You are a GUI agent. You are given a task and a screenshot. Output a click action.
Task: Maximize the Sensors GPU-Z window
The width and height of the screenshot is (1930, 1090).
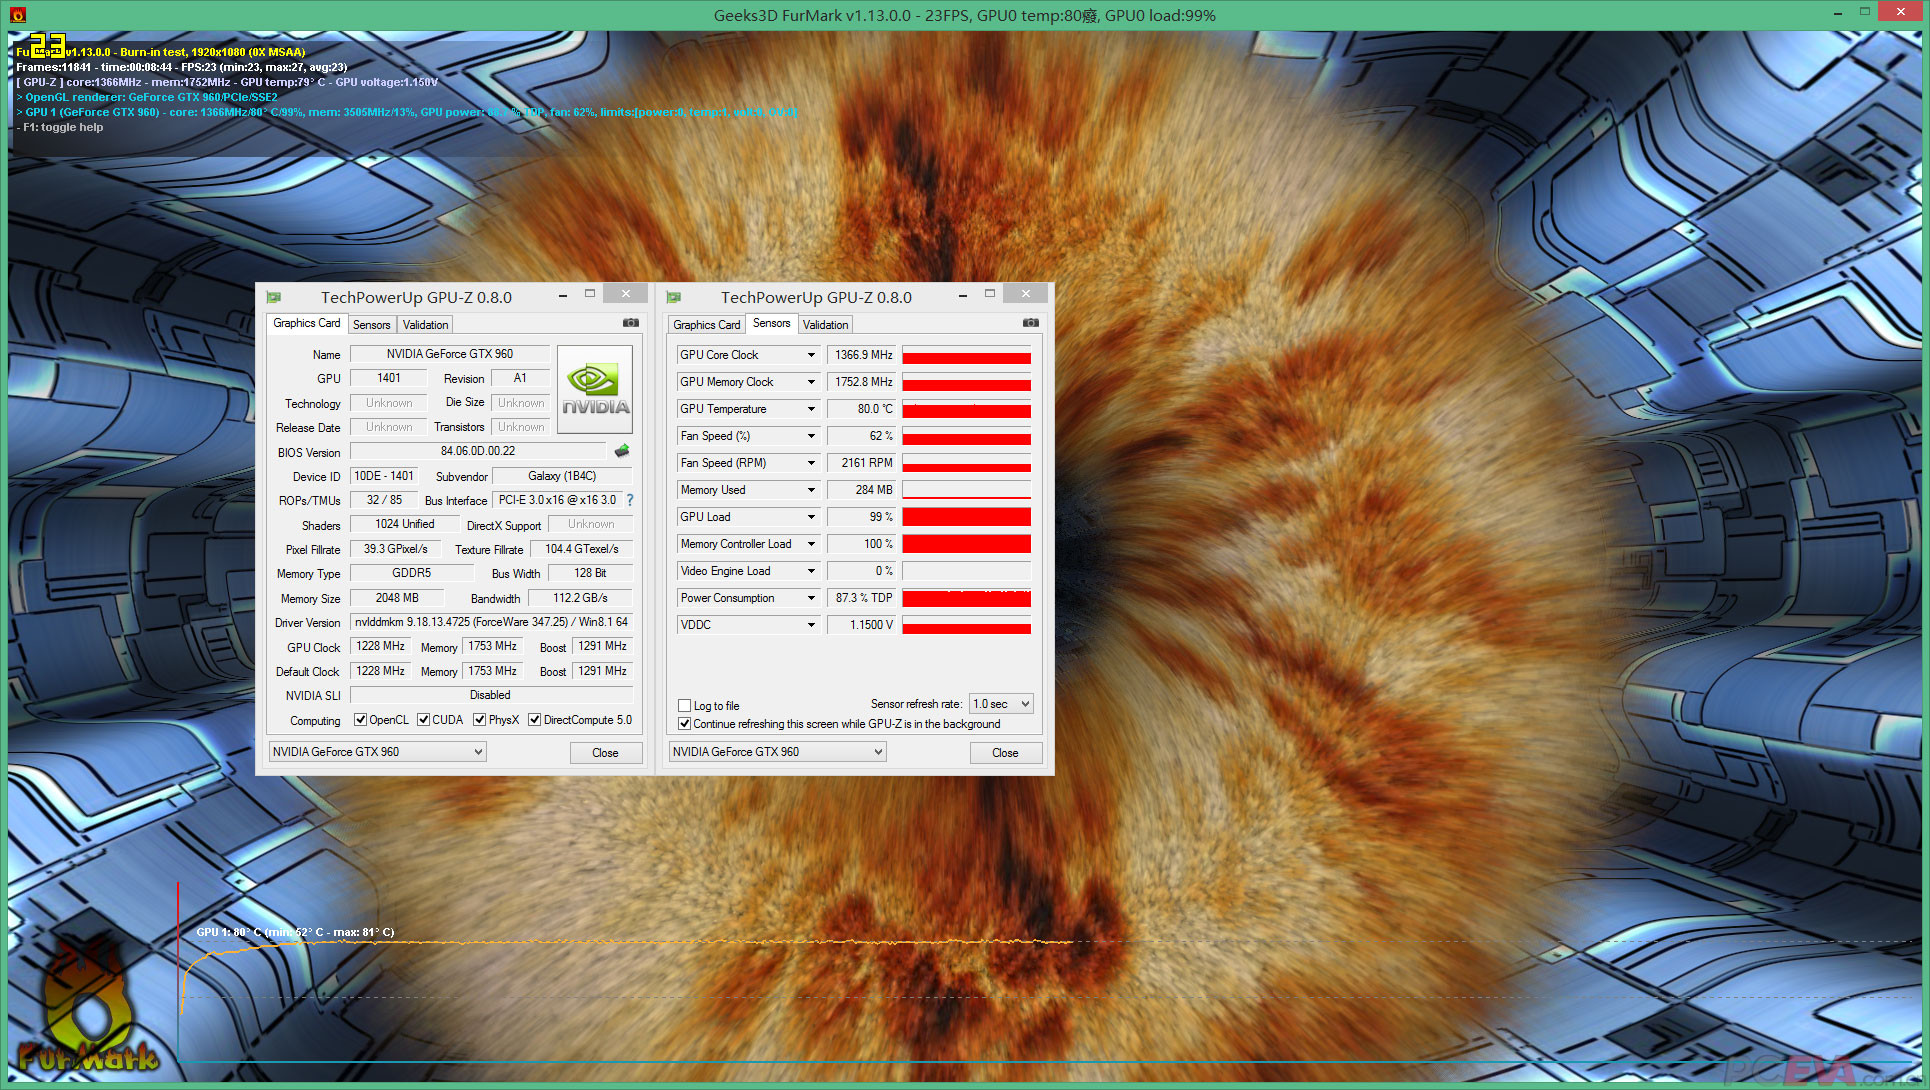(990, 294)
